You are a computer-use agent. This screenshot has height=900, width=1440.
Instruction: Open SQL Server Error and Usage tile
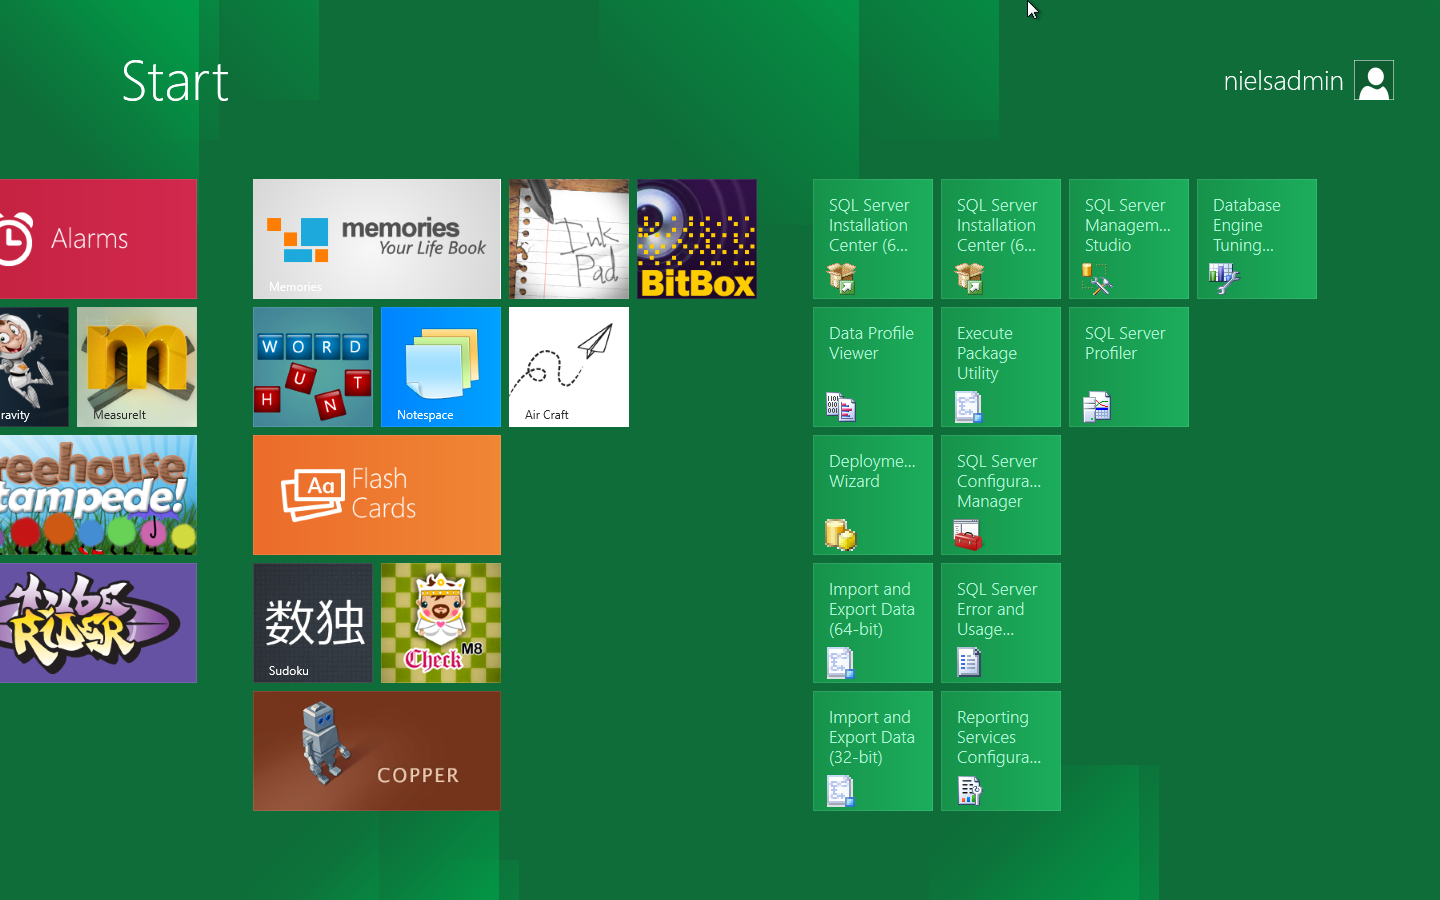(x=1001, y=623)
